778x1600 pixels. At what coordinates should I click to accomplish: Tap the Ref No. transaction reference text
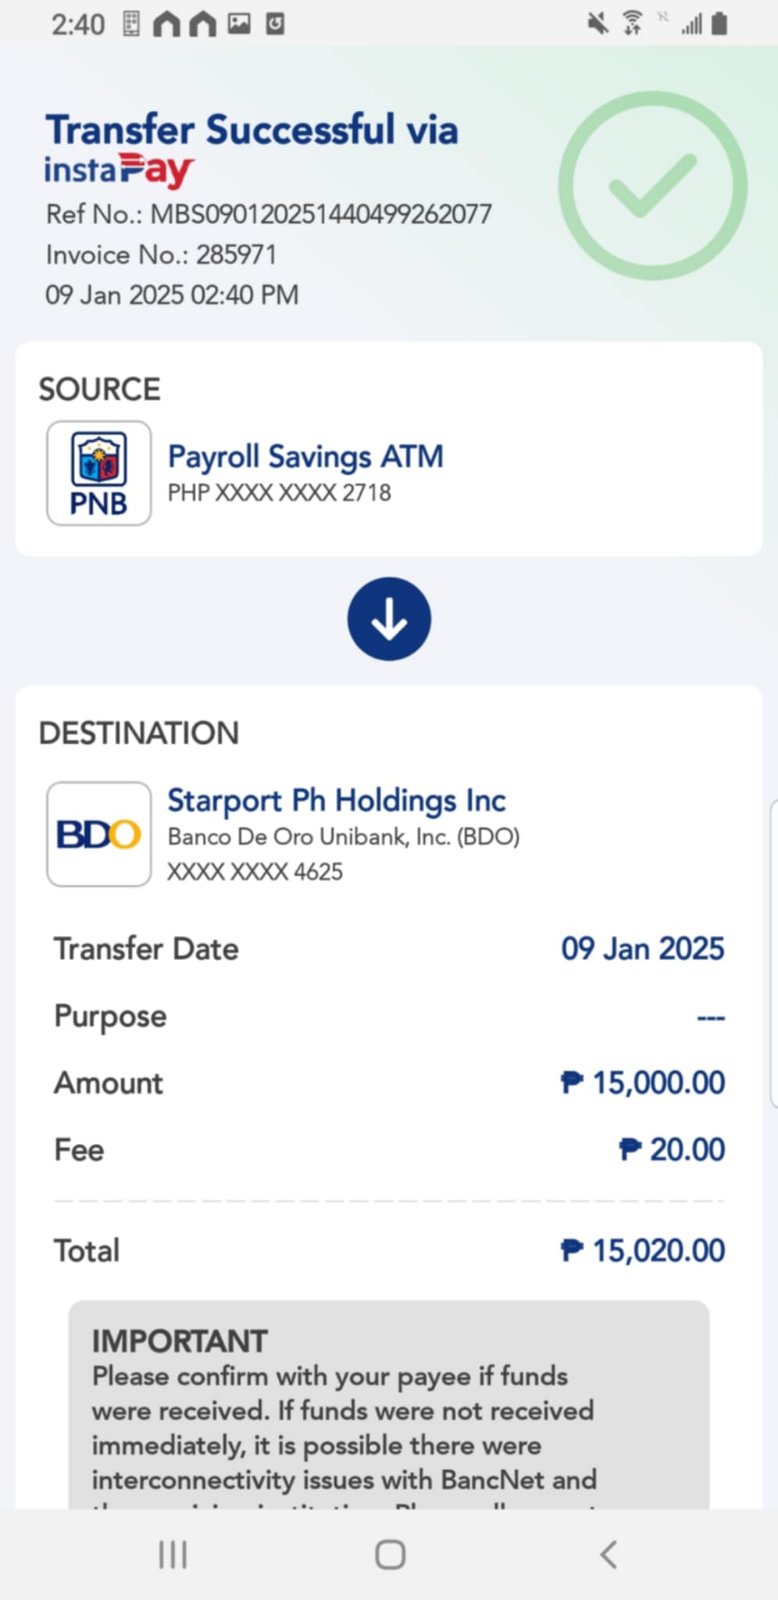(269, 214)
